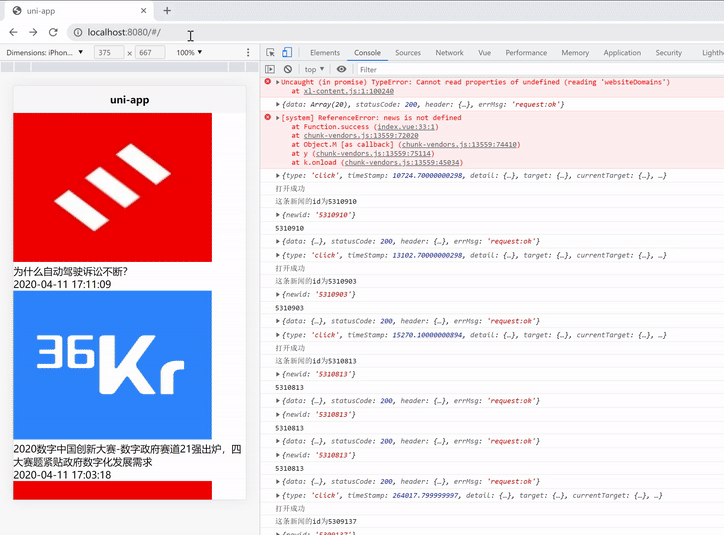This screenshot has width=724, height=535.
Task: Switch to the Console tab
Action: (367, 53)
